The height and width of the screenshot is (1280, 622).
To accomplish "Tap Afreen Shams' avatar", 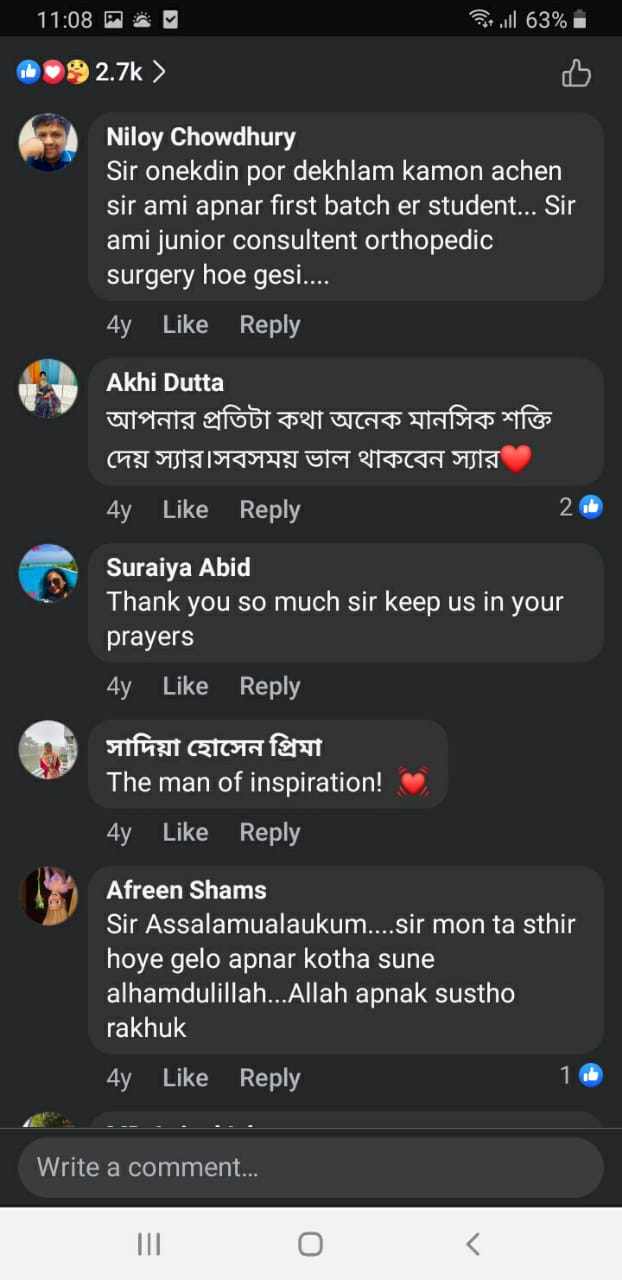I will [x=48, y=896].
